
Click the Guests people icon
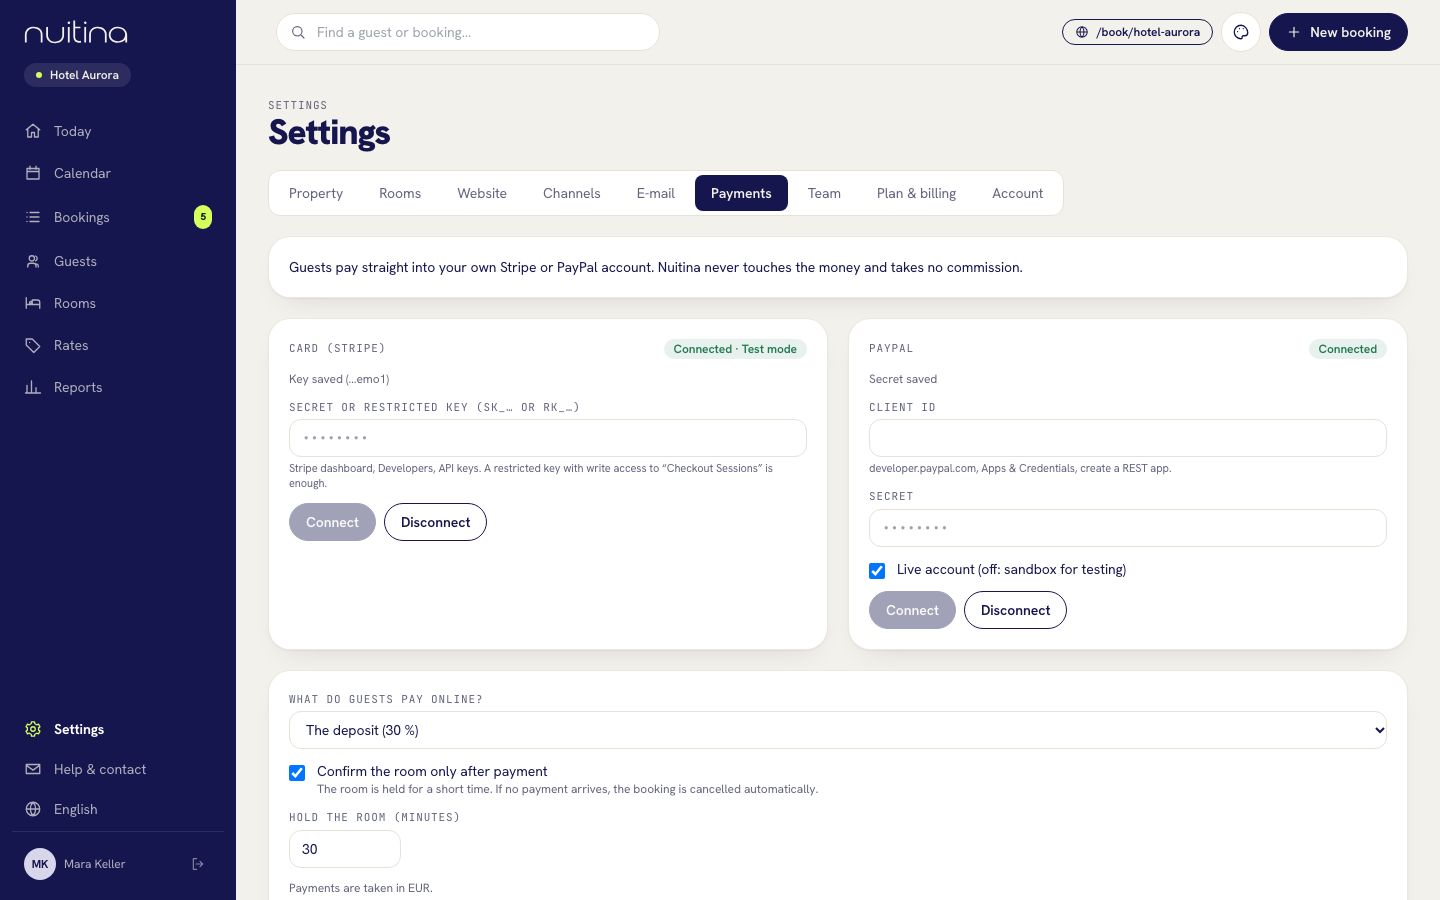point(33,261)
